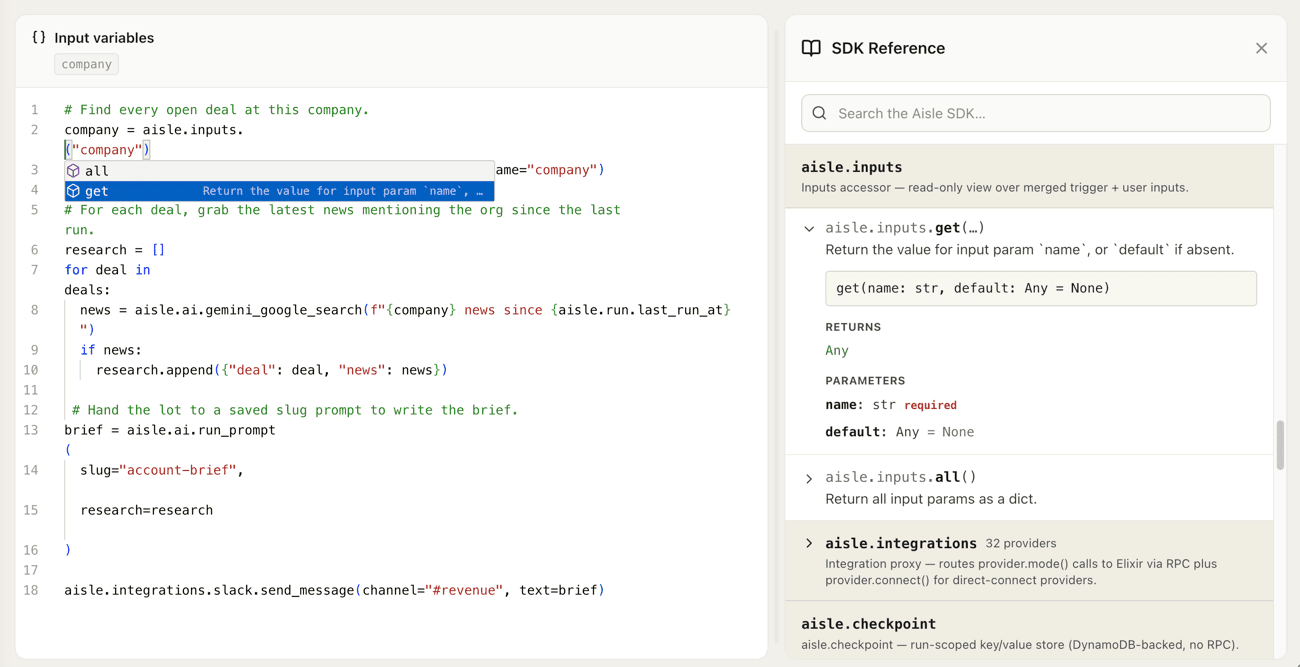
Task: Click the cube icon beside 'all' suggestion
Action: [x=73, y=171]
